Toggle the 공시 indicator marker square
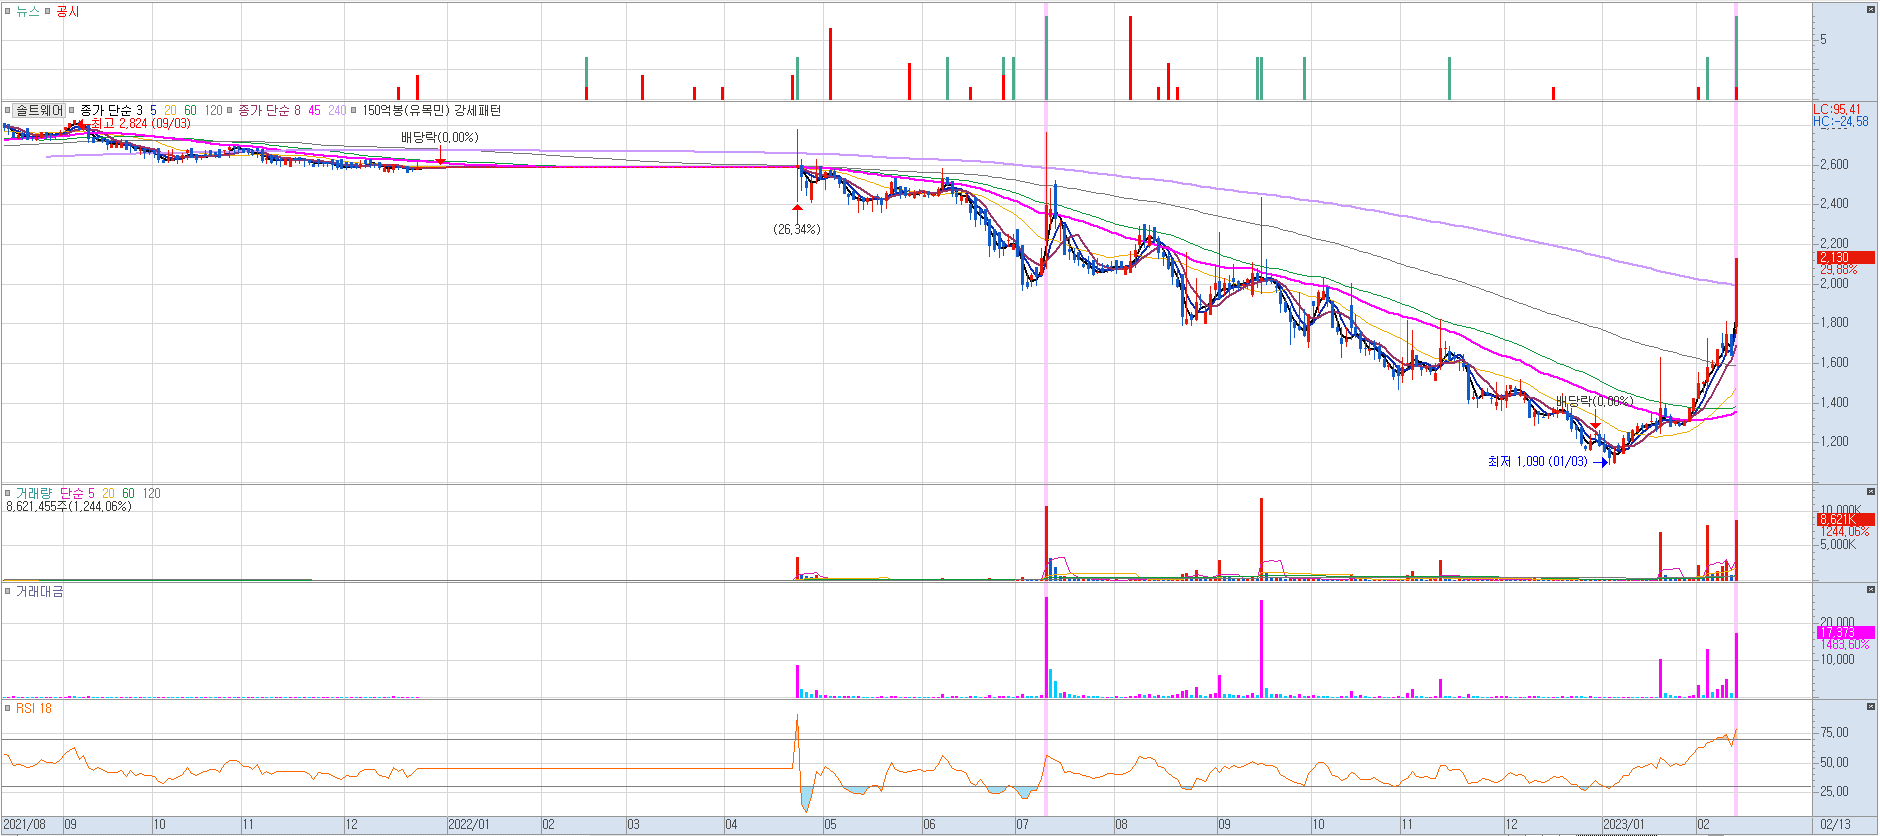This screenshot has width=1880, height=836. [48, 11]
